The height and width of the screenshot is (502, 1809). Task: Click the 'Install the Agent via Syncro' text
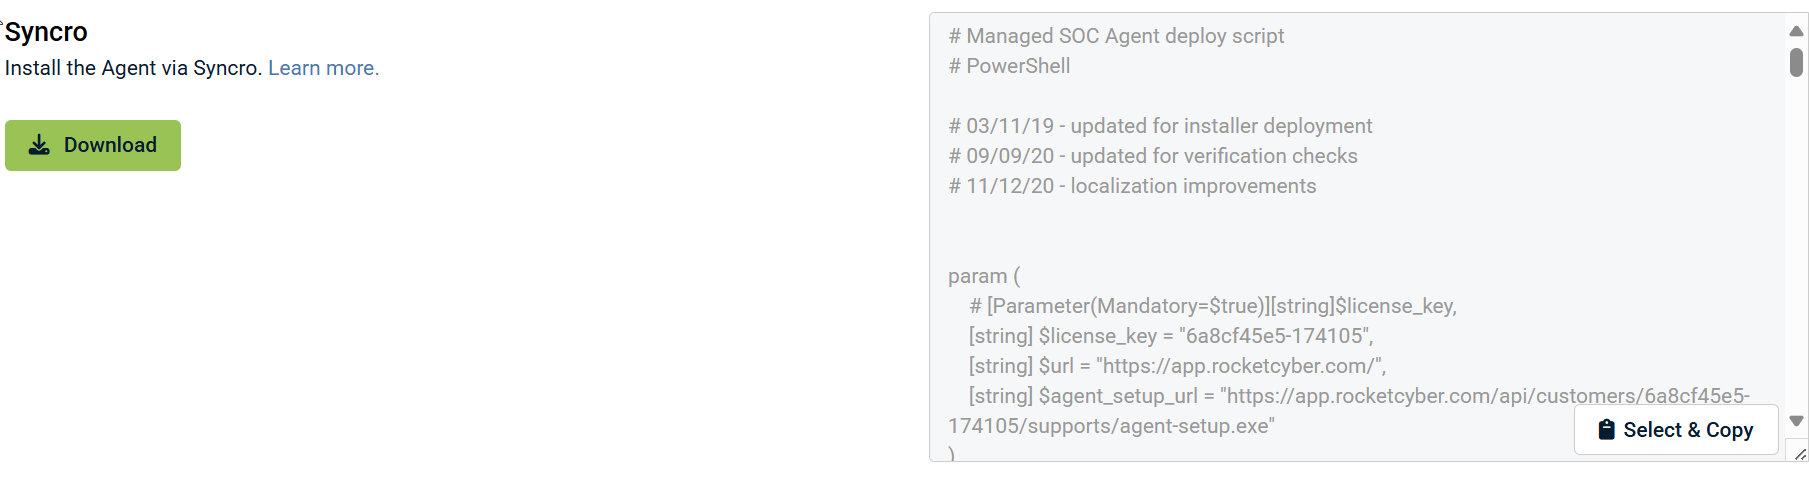133,68
